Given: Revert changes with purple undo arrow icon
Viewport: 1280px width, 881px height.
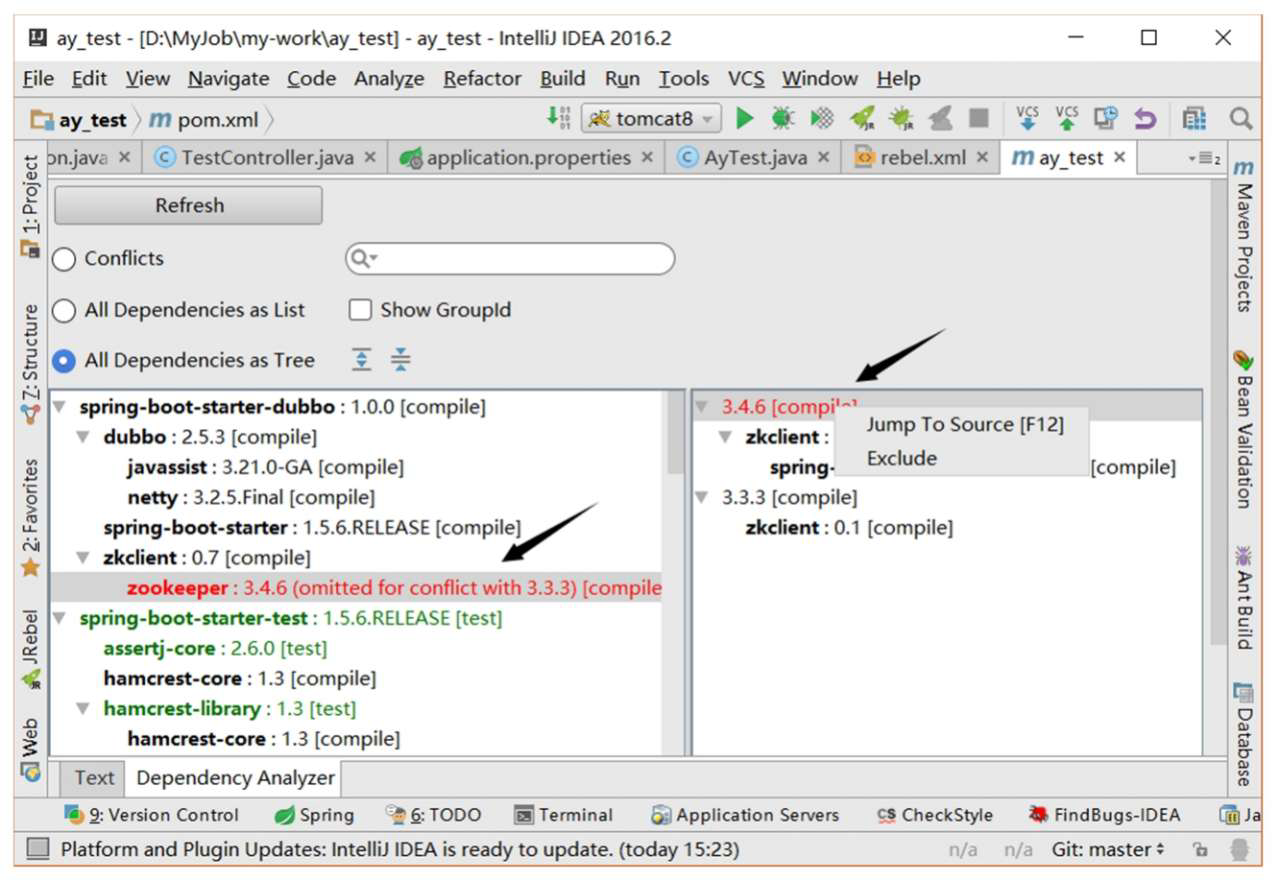Looking at the screenshot, I should coord(1144,119).
